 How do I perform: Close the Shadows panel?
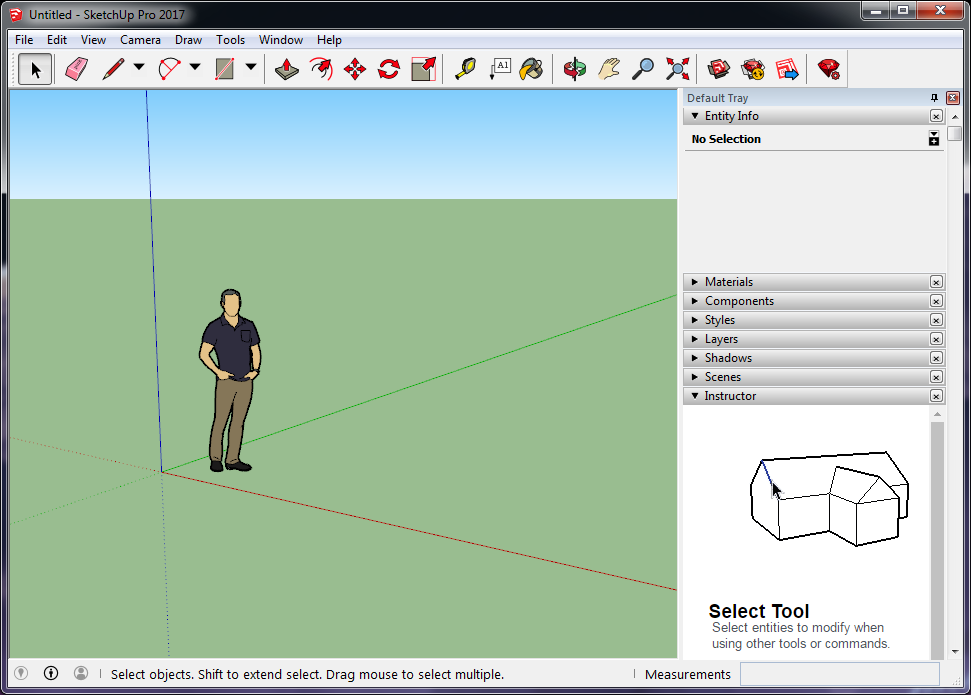936,358
